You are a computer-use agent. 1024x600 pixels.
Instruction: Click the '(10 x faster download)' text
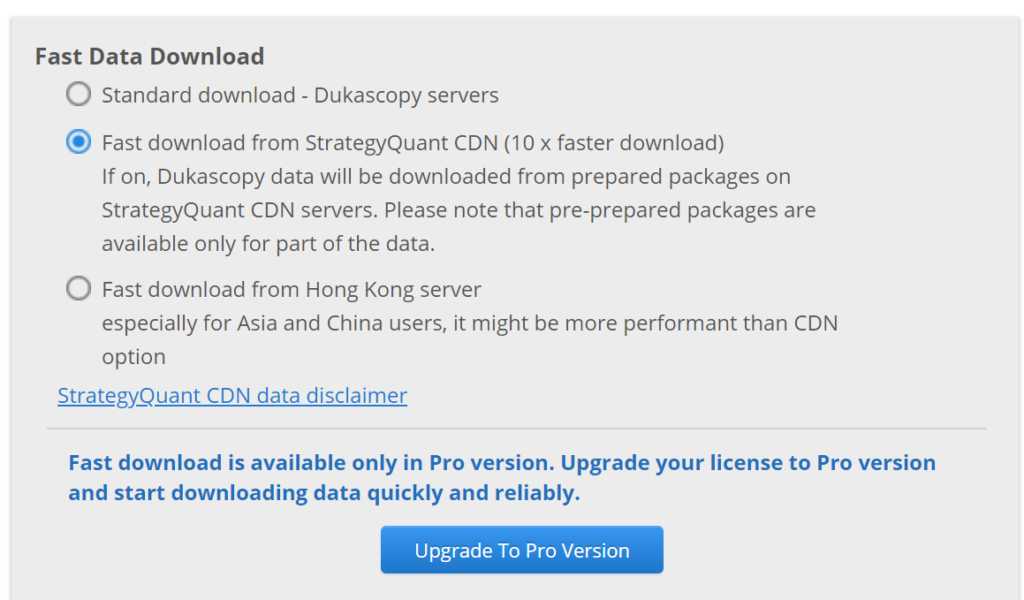tap(615, 143)
